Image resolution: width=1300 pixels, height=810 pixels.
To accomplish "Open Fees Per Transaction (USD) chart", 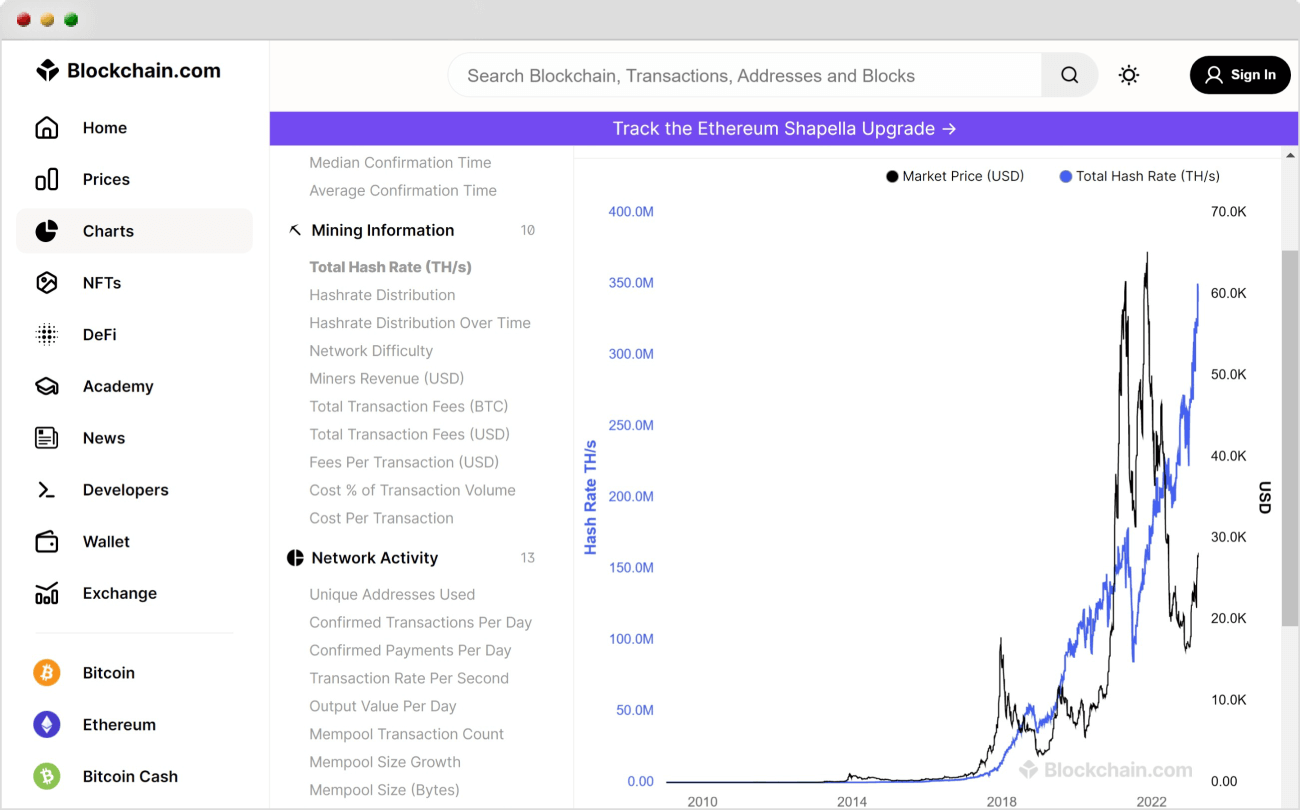I will tap(404, 463).
